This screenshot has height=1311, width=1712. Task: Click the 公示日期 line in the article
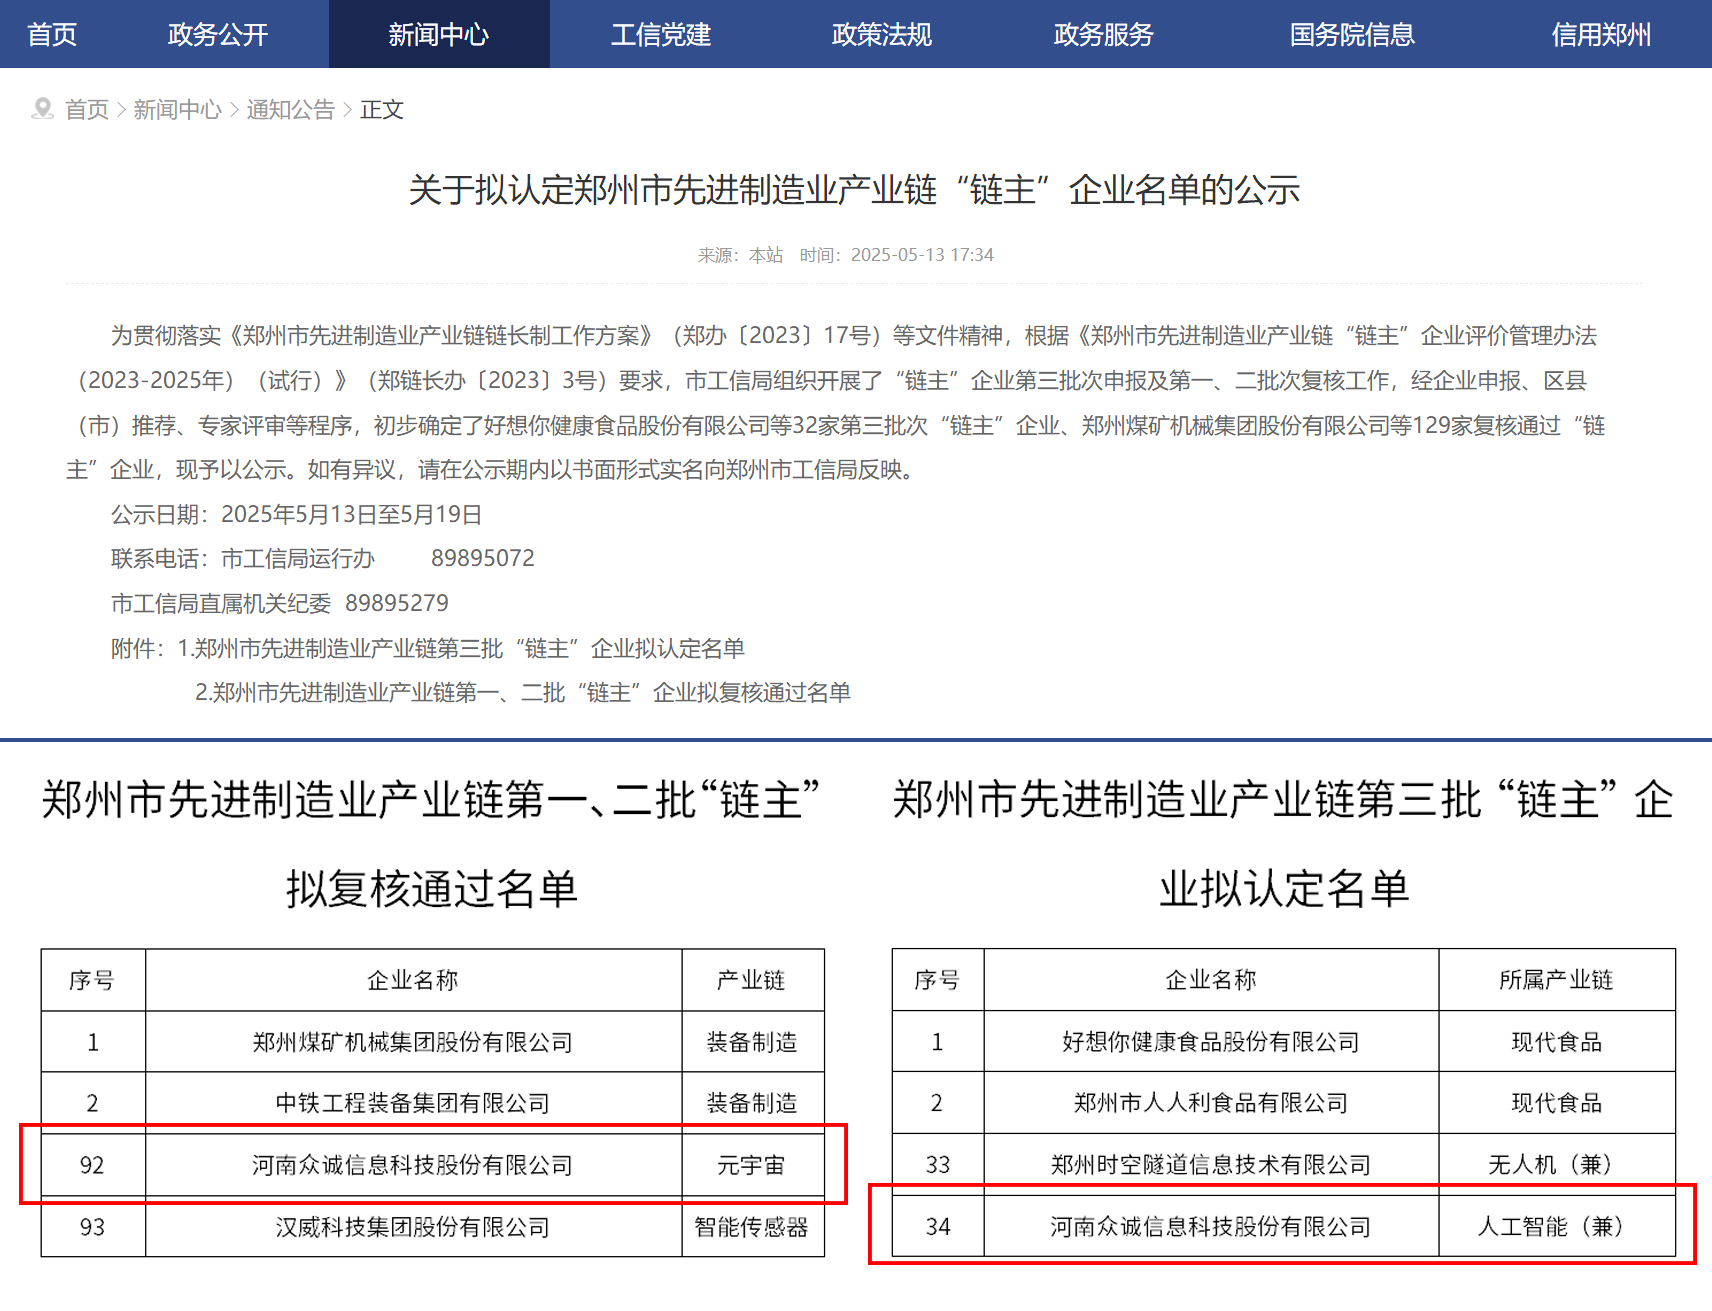[x=297, y=514]
